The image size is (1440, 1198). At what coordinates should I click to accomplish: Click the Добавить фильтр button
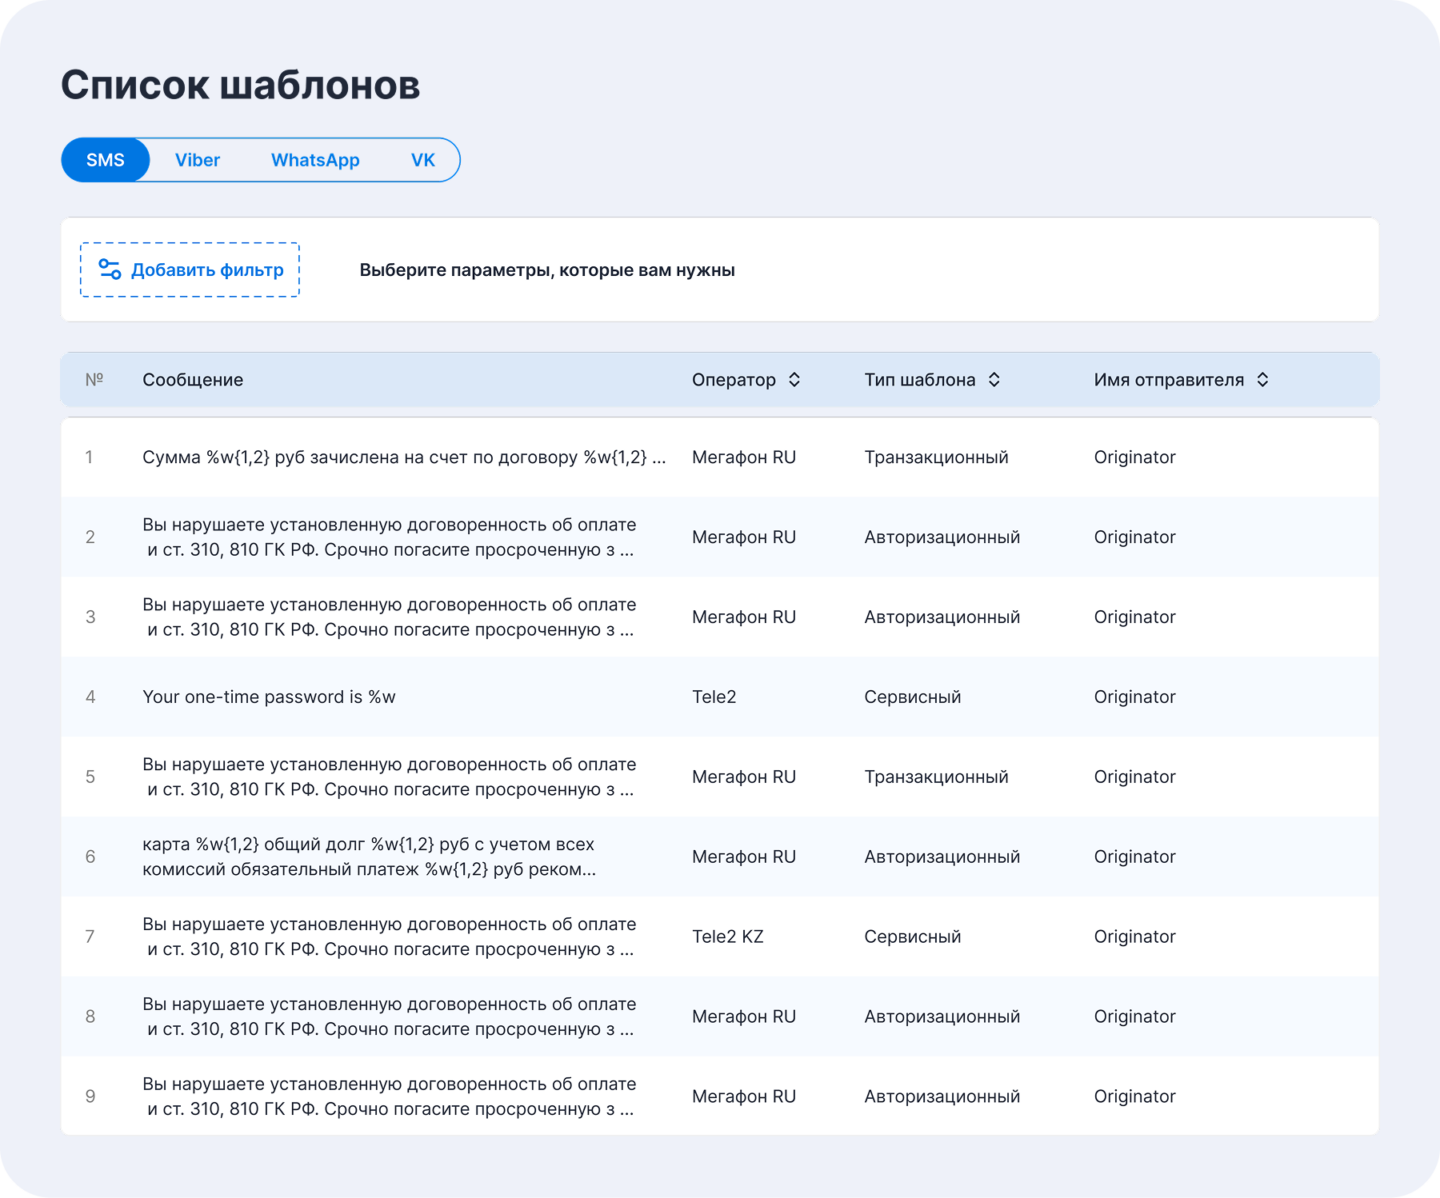pyautogui.click(x=190, y=270)
